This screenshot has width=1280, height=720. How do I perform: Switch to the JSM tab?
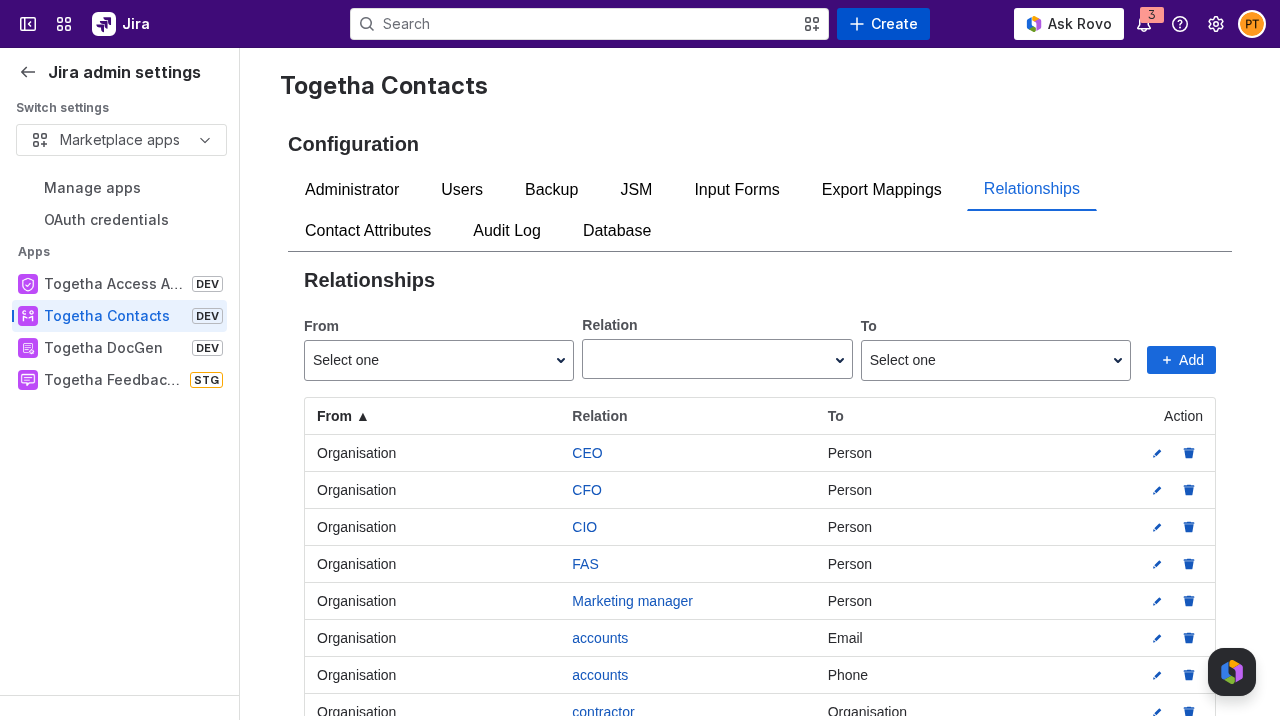pos(636,190)
